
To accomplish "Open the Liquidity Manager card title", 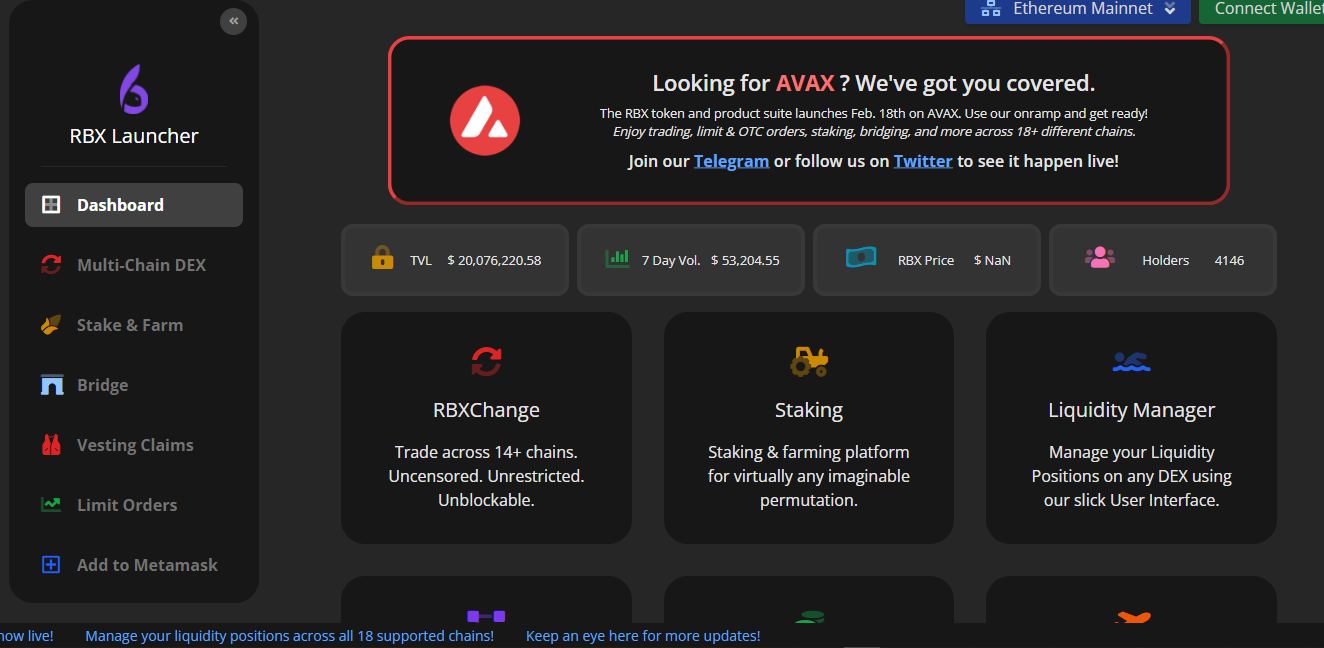I will [1131, 410].
